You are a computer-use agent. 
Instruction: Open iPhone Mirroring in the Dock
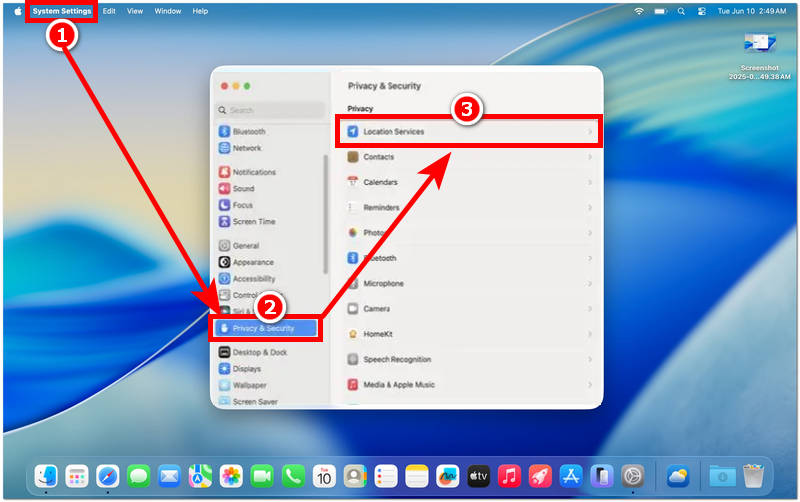point(602,476)
